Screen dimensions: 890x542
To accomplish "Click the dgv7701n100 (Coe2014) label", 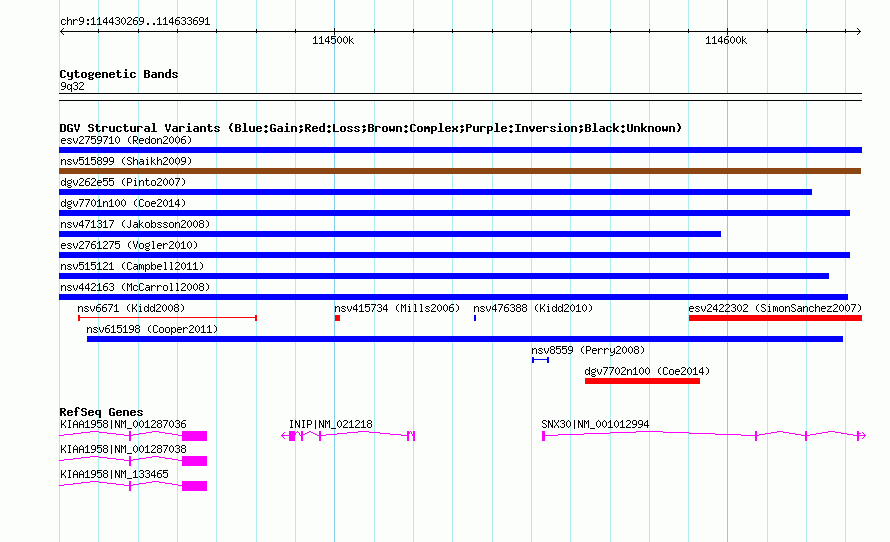I will pos(123,203).
